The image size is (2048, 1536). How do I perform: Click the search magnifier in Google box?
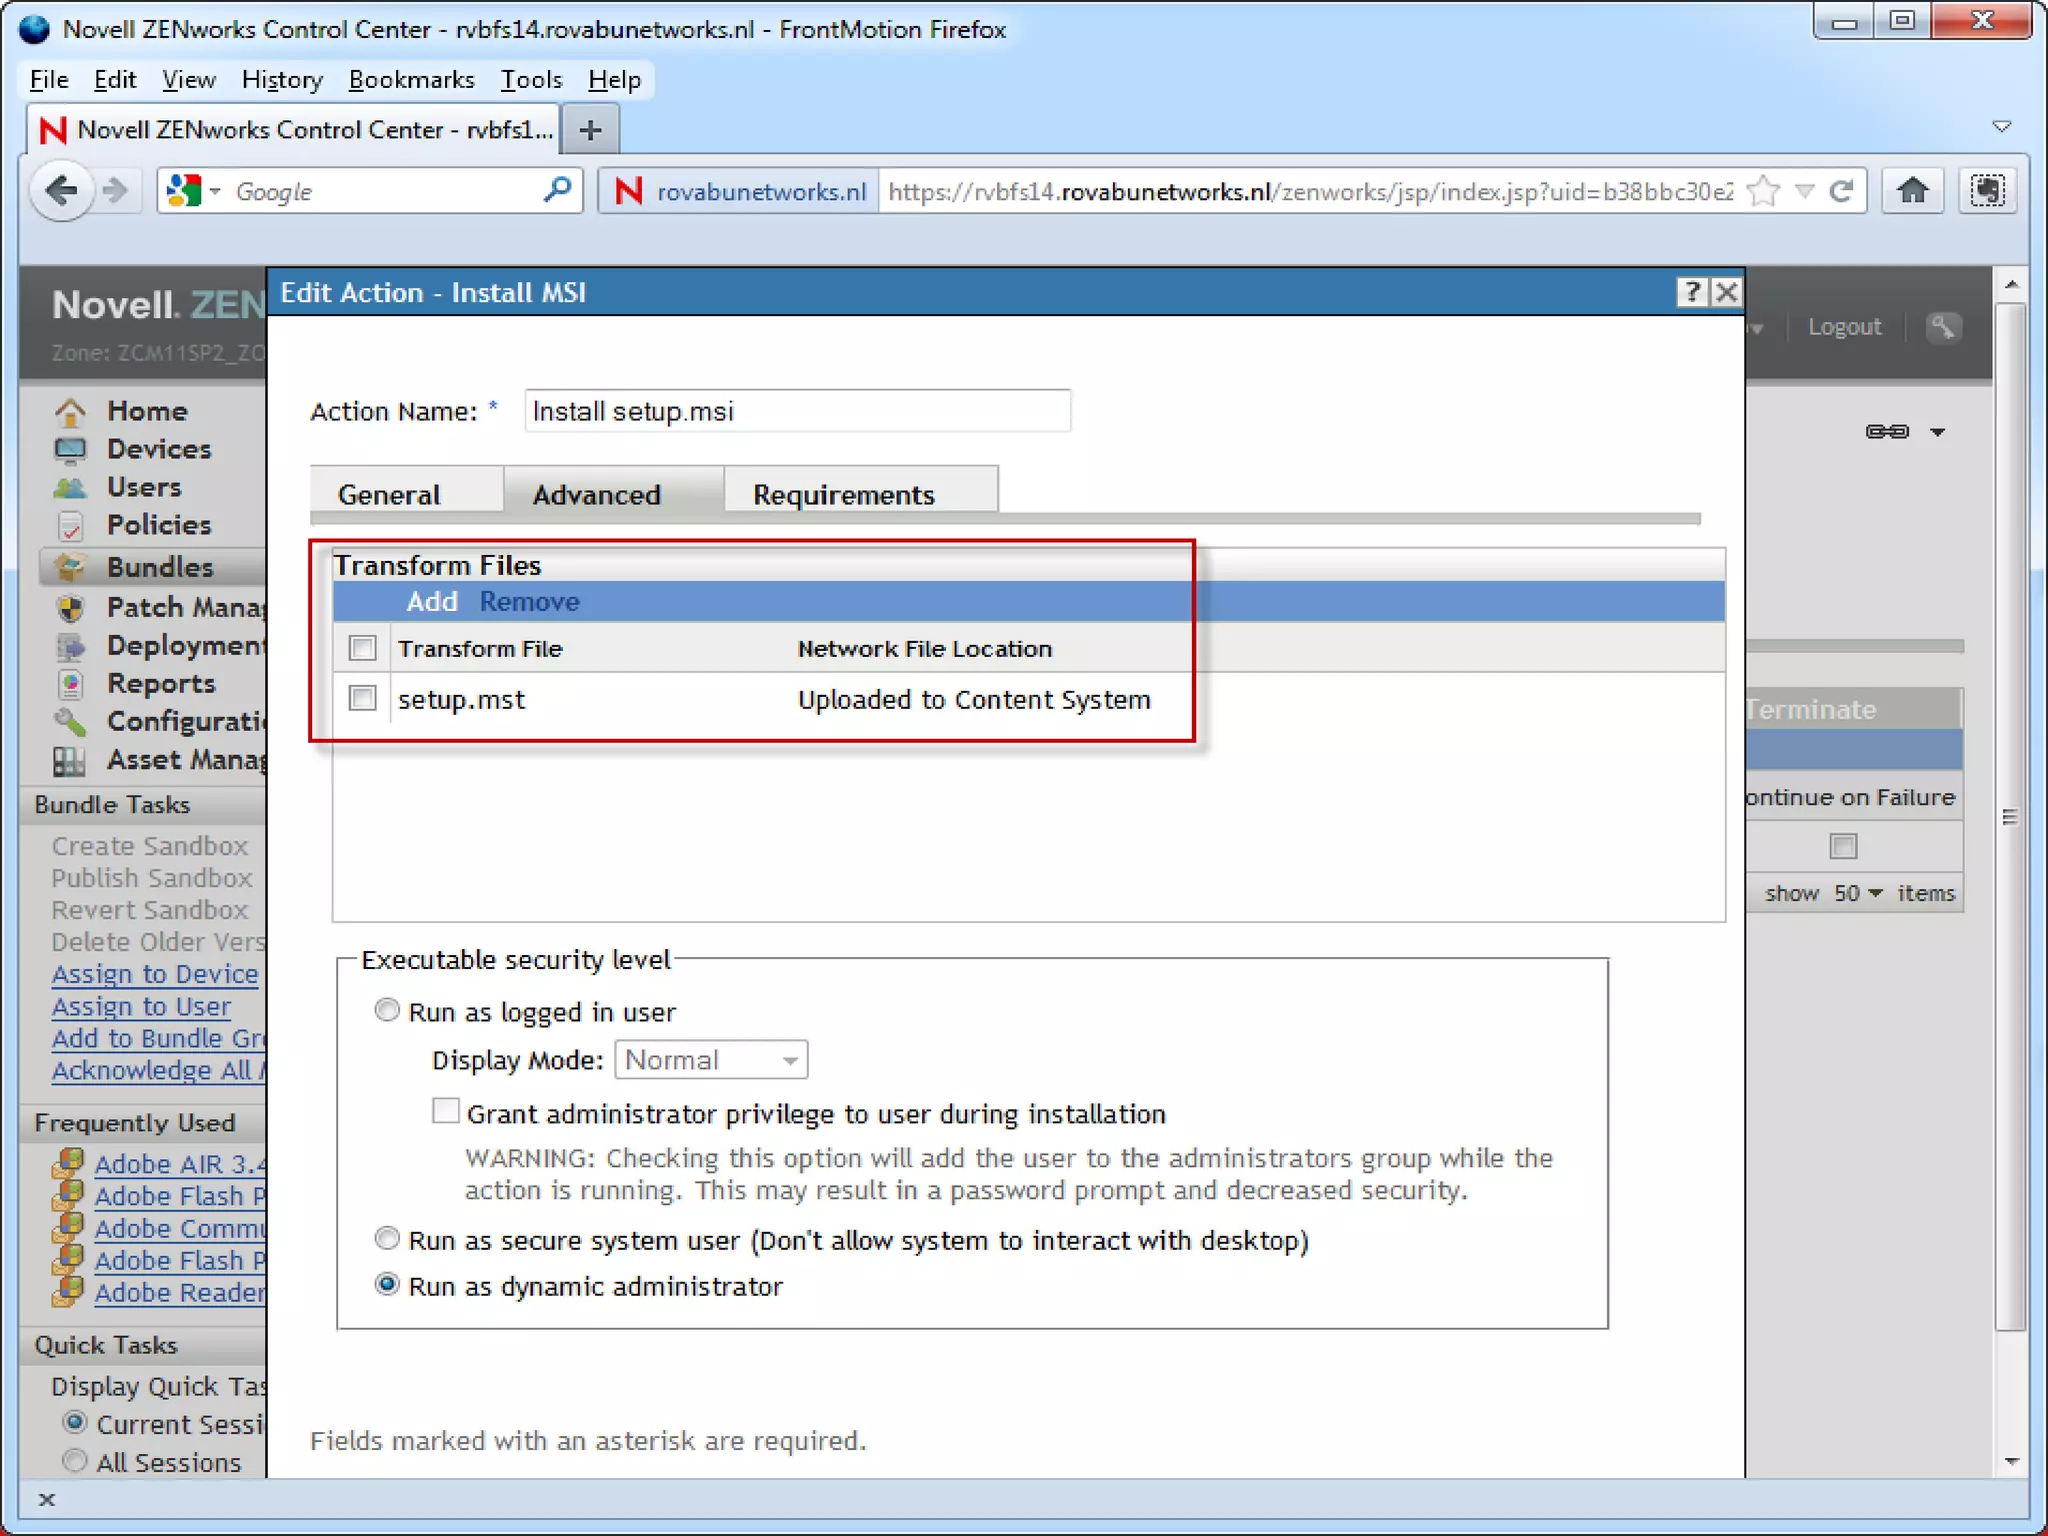(x=557, y=189)
